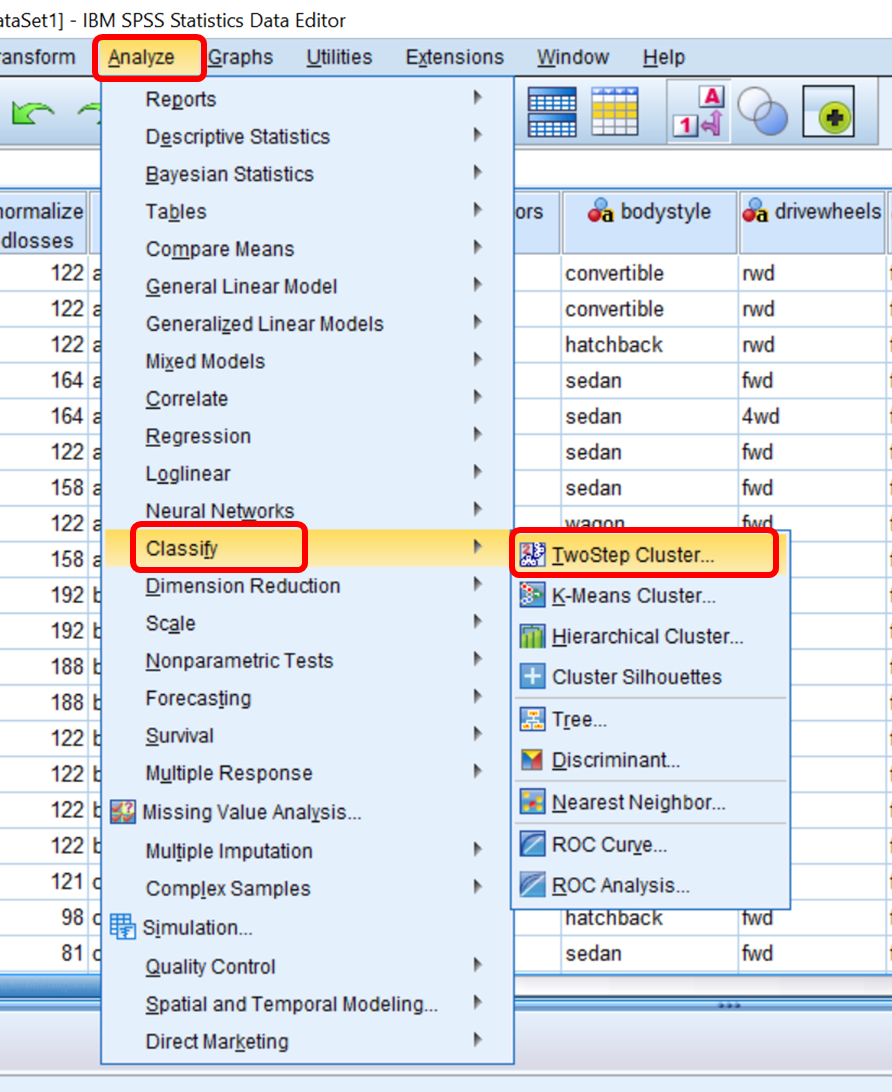892x1092 pixels.
Task: Click the green Undo arrow icon
Action: coord(30,112)
